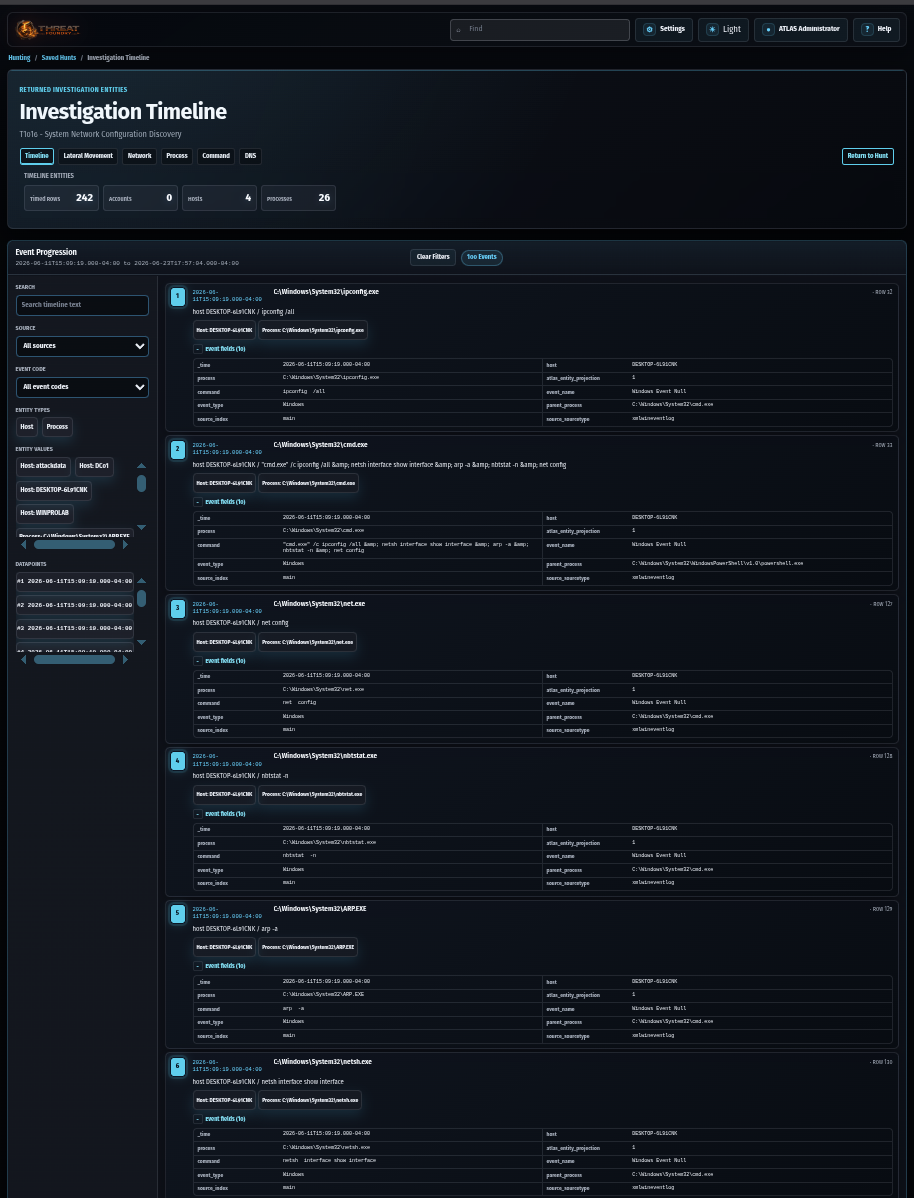Click the Entity Values scroll up arrow
Image resolution: width=914 pixels, height=1198 pixels.
click(x=141, y=465)
